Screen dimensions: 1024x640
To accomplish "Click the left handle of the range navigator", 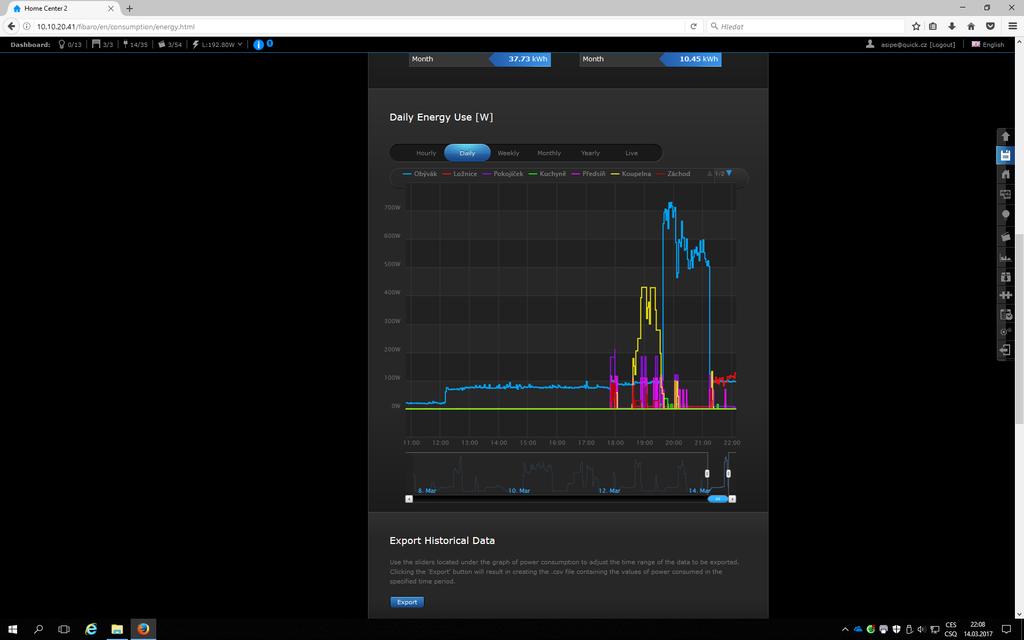I will tap(707, 473).
